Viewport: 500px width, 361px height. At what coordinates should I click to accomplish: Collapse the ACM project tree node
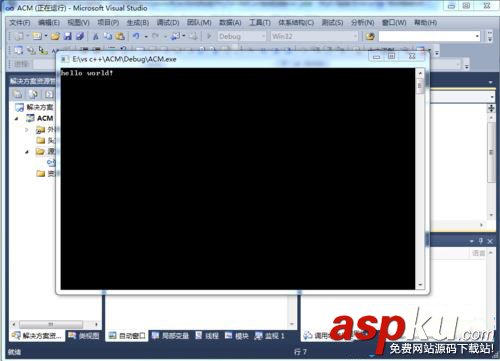coord(16,118)
